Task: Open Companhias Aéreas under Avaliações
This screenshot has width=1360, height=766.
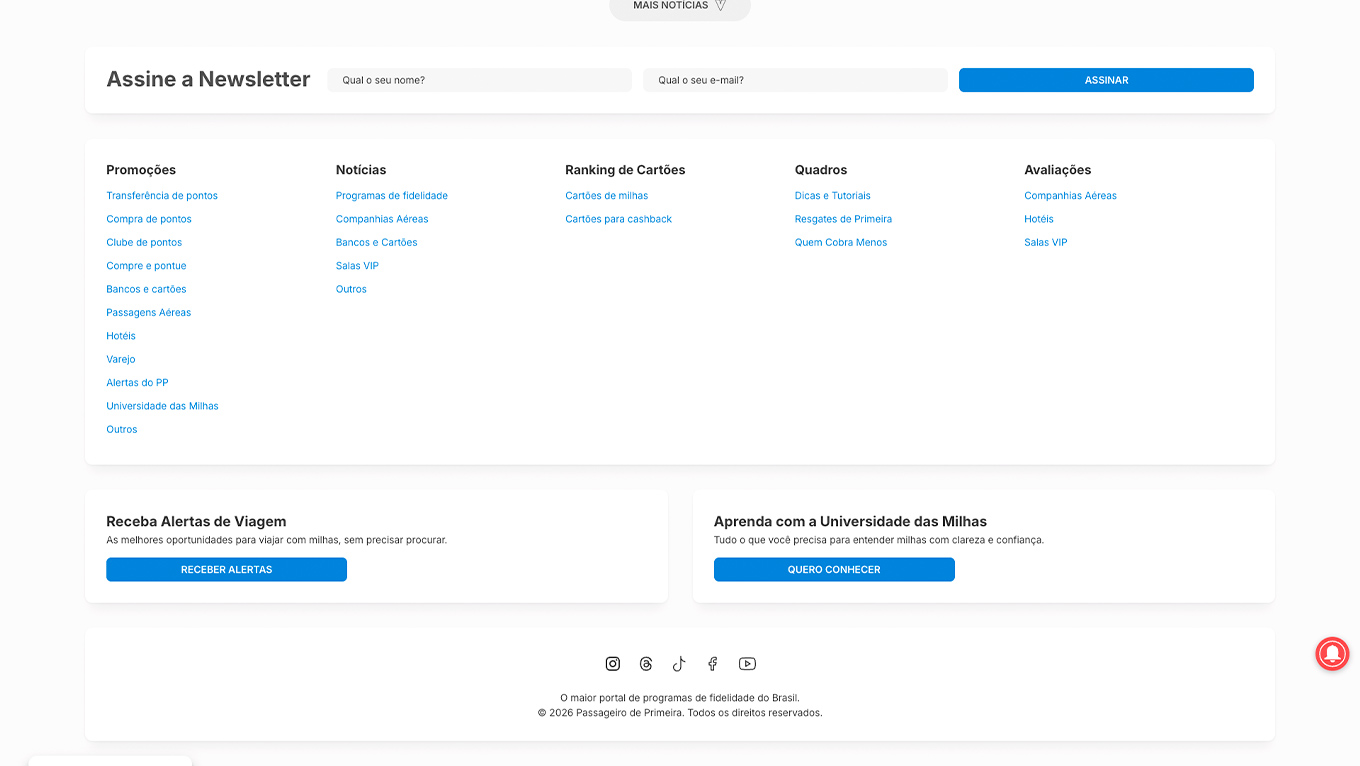Action: 1070,196
